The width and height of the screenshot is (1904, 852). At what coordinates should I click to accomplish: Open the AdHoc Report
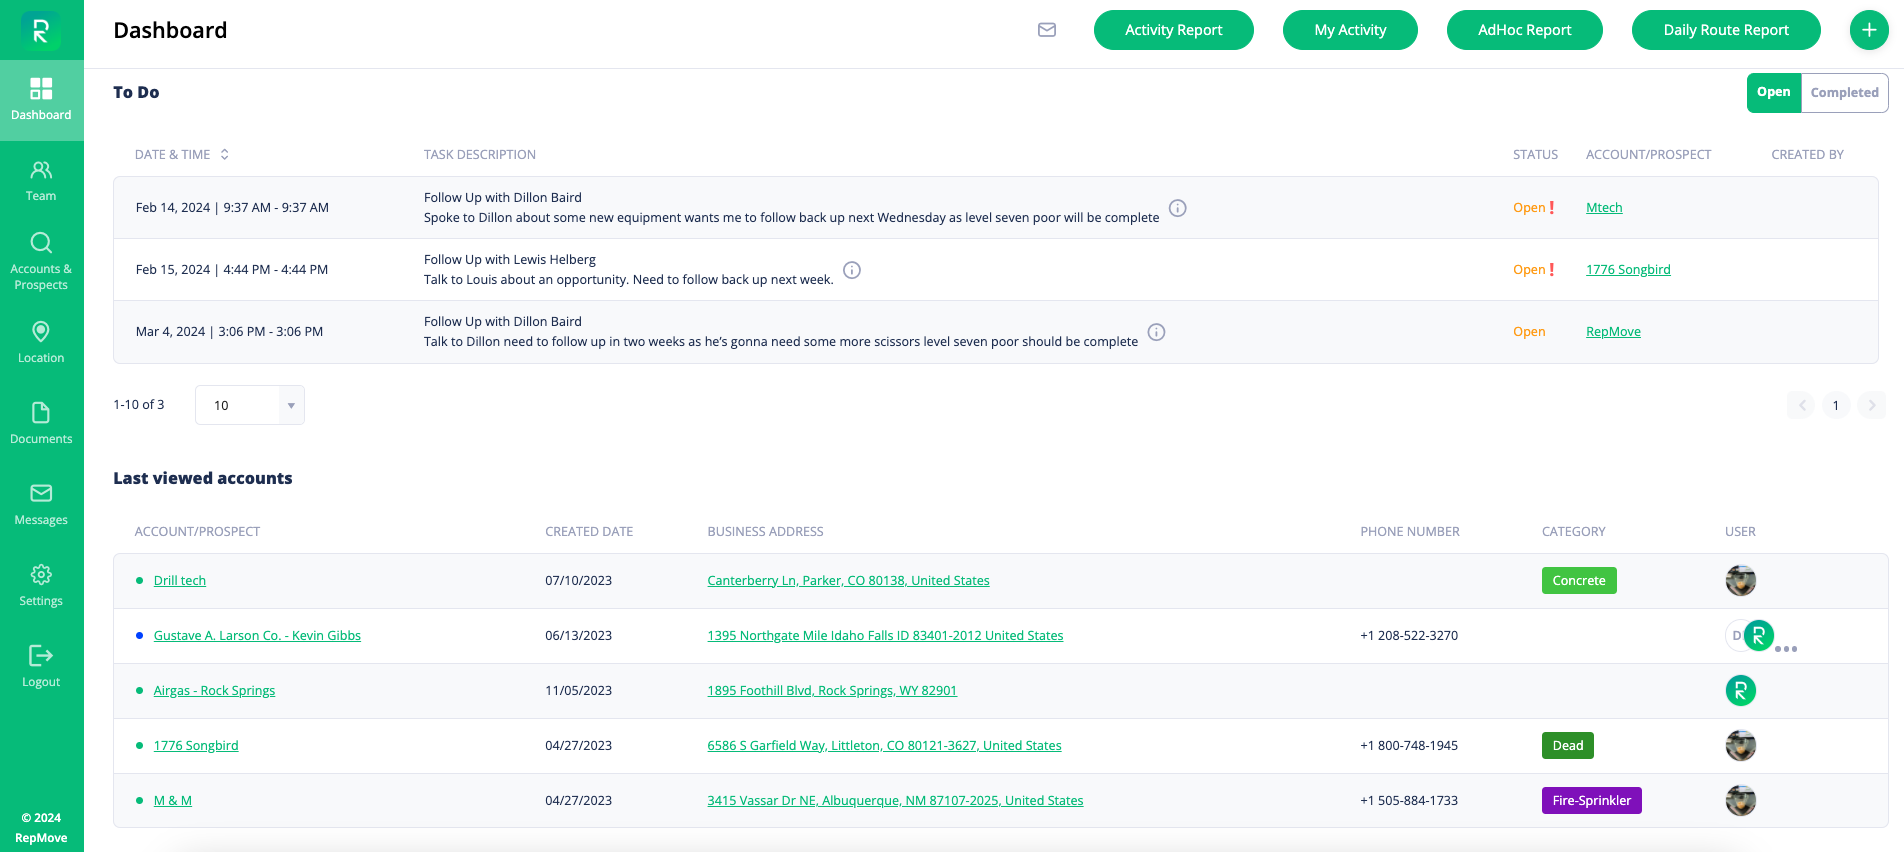[1525, 30]
